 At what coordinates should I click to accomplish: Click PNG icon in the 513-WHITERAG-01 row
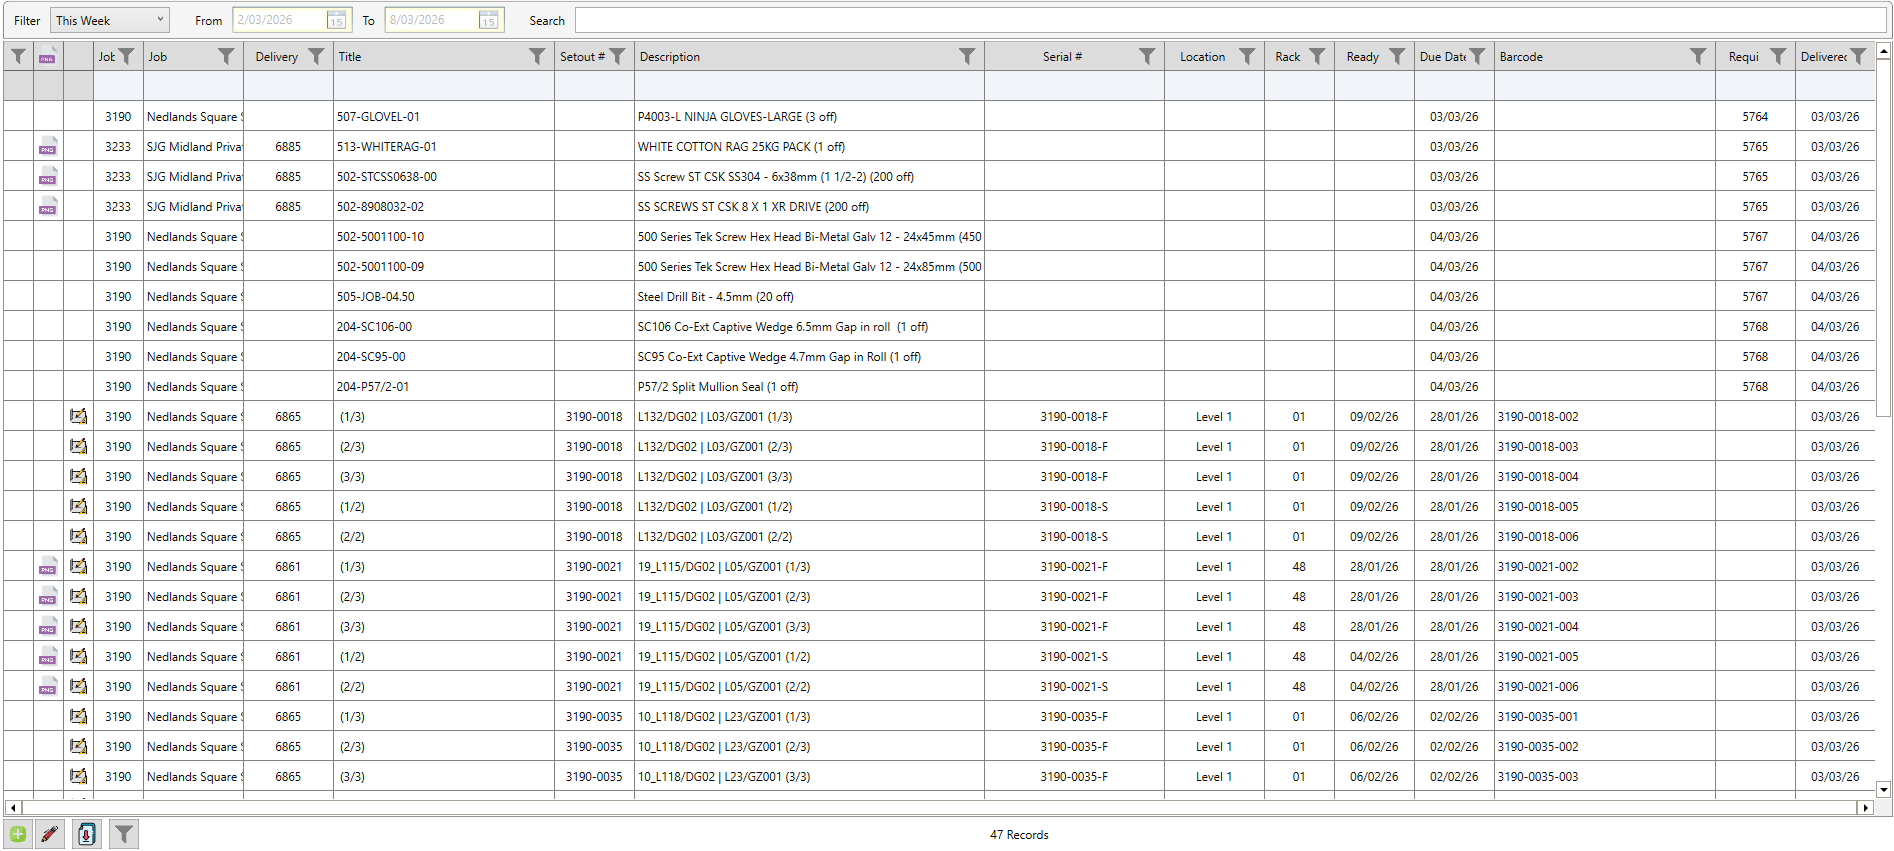coord(48,147)
